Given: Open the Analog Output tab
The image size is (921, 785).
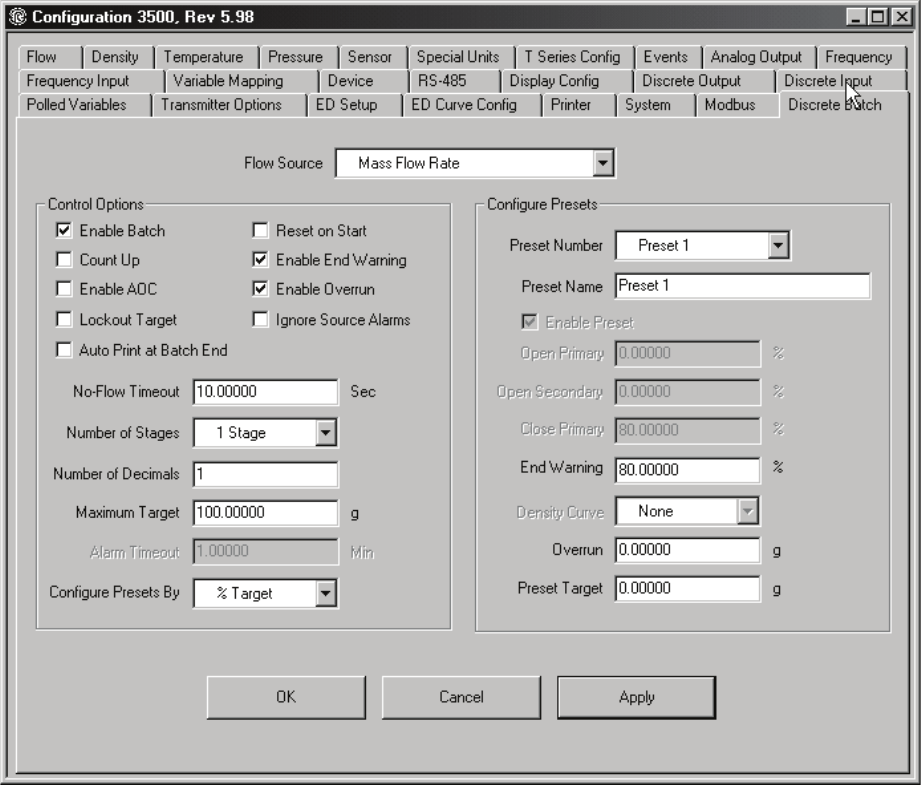Looking at the screenshot, I should [x=758, y=57].
